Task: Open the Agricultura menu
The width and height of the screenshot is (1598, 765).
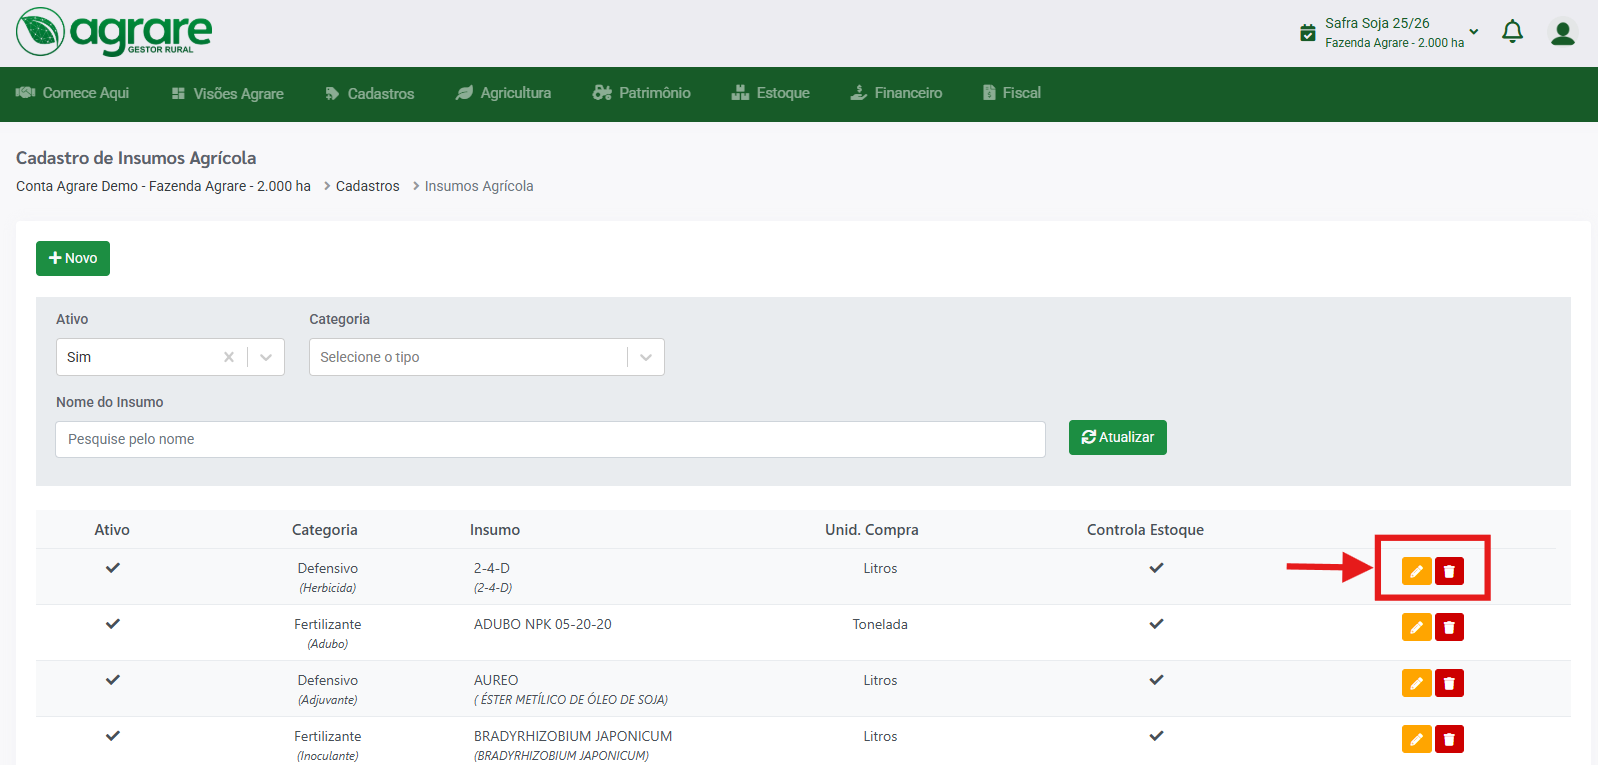Action: click(503, 93)
